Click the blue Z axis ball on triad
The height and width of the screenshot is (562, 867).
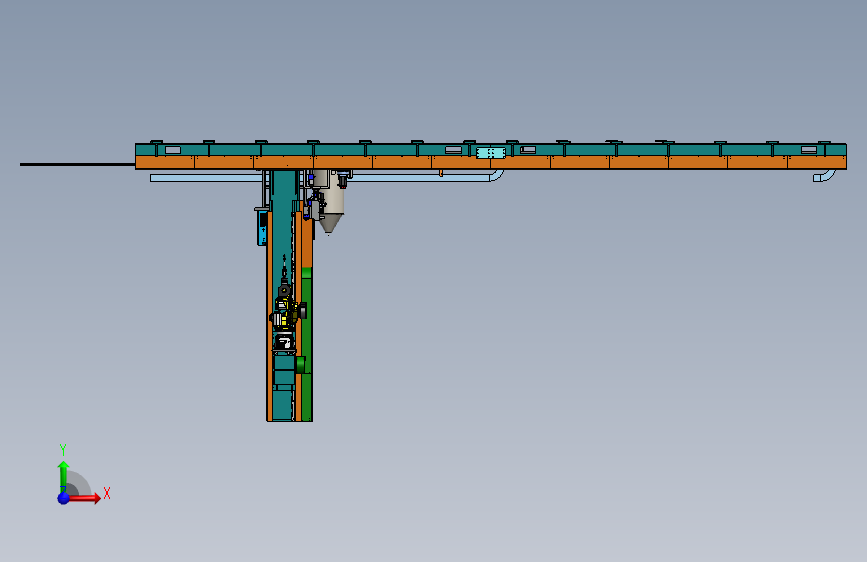(64, 498)
